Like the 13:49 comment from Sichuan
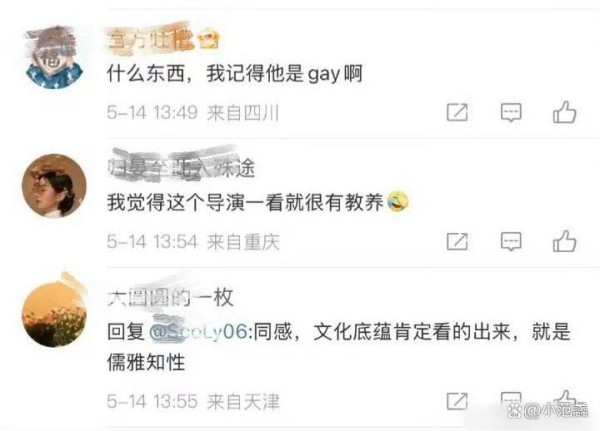This screenshot has height=431, width=600. 564,112
